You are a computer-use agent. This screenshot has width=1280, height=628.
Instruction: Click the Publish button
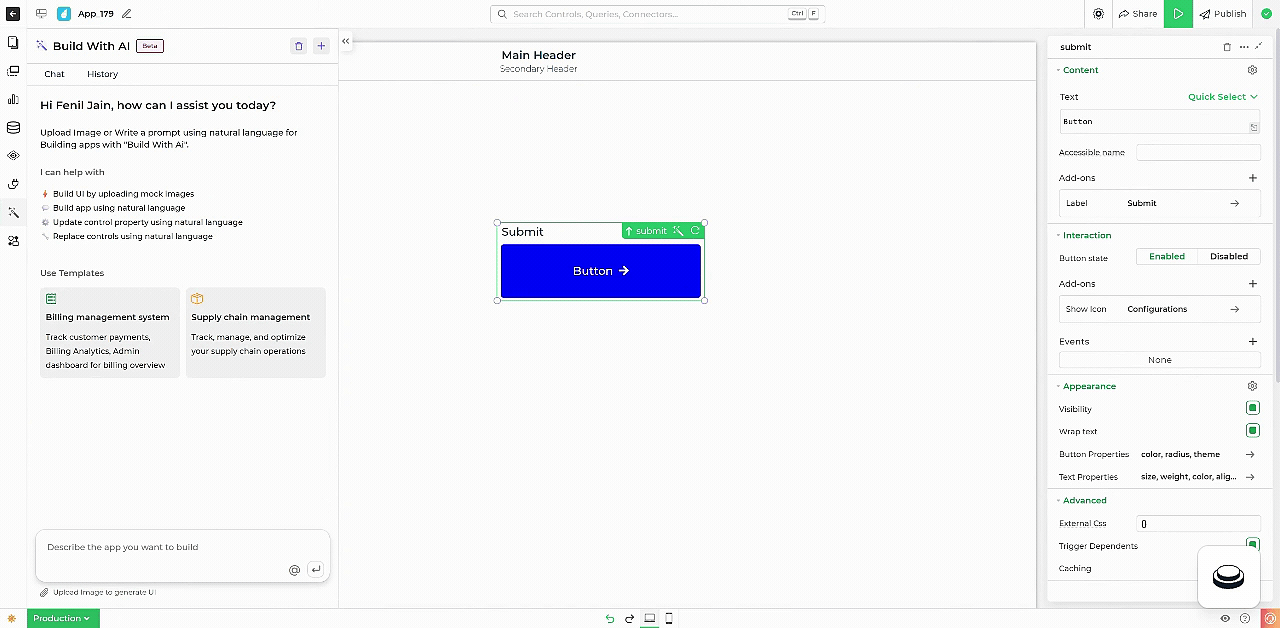pyautogui.click(x=1223, y=14)
